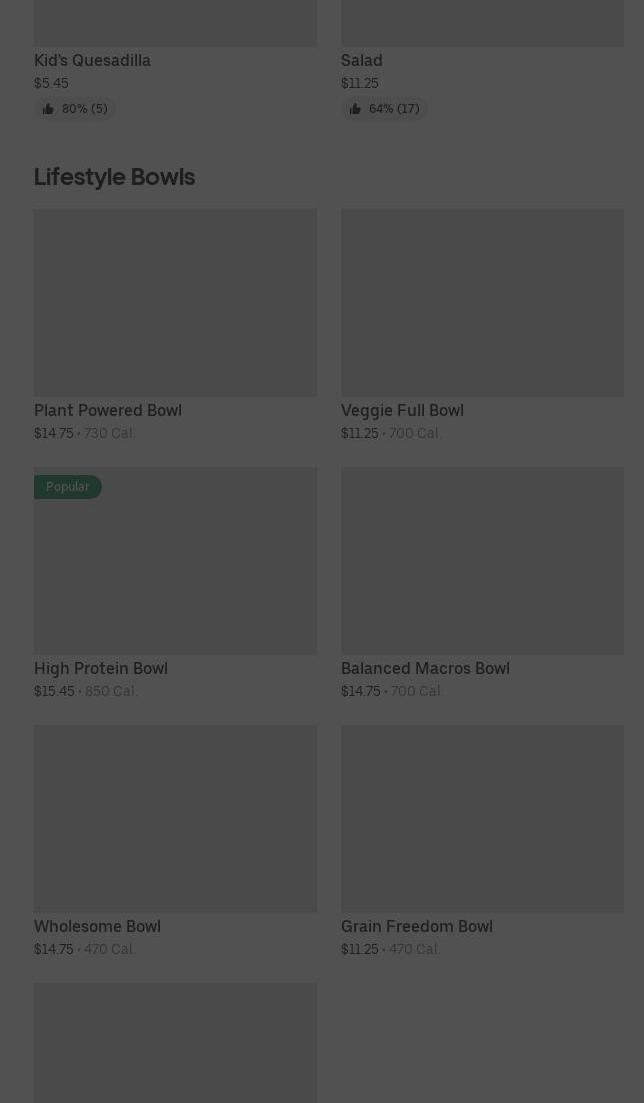Click the Popular badge on High Protein Bowl
The image size is (644, 1103).
(68, 487)
